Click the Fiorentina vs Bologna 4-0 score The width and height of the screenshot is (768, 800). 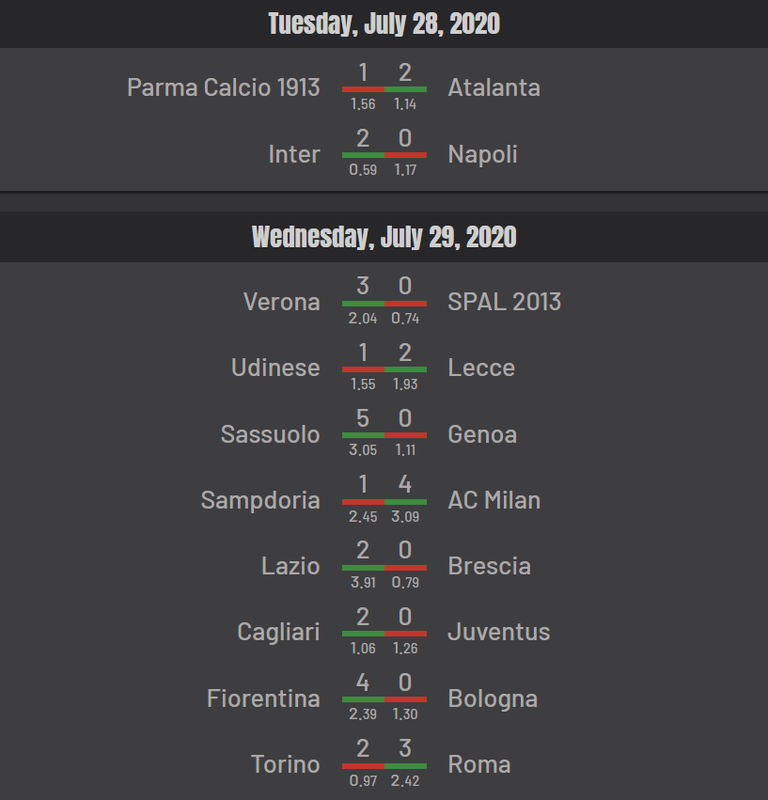tap(384, 683)
